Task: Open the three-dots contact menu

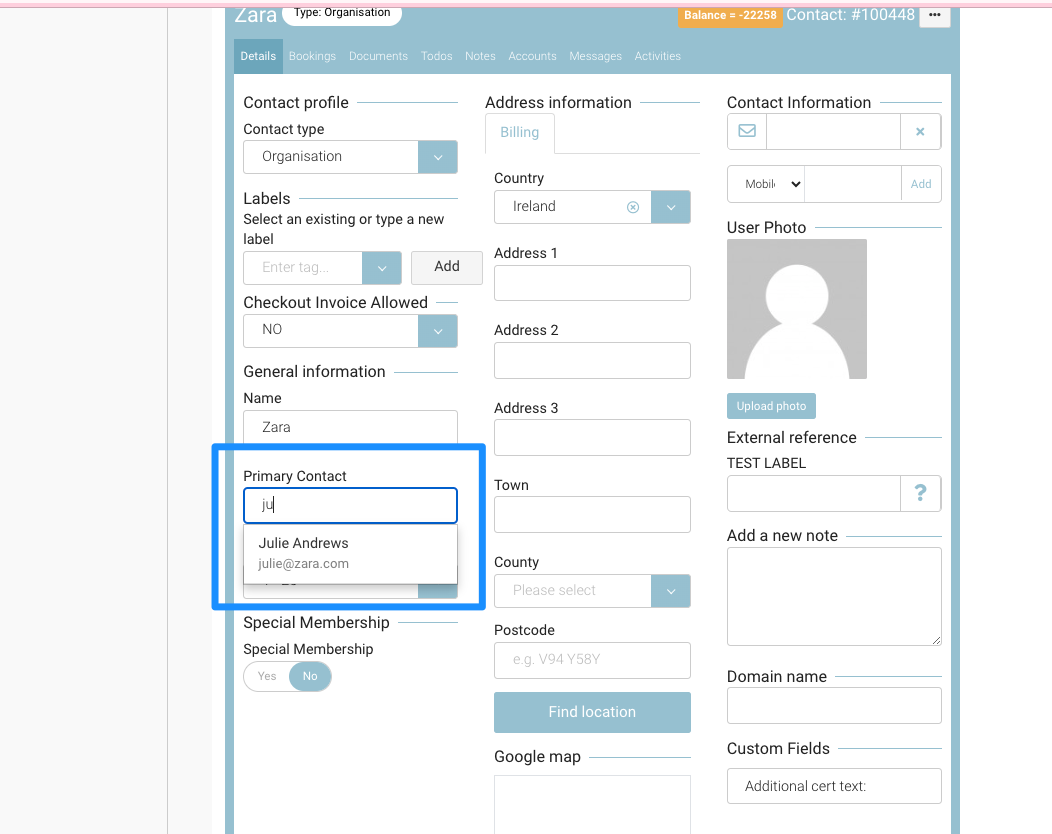Action: 934,15
